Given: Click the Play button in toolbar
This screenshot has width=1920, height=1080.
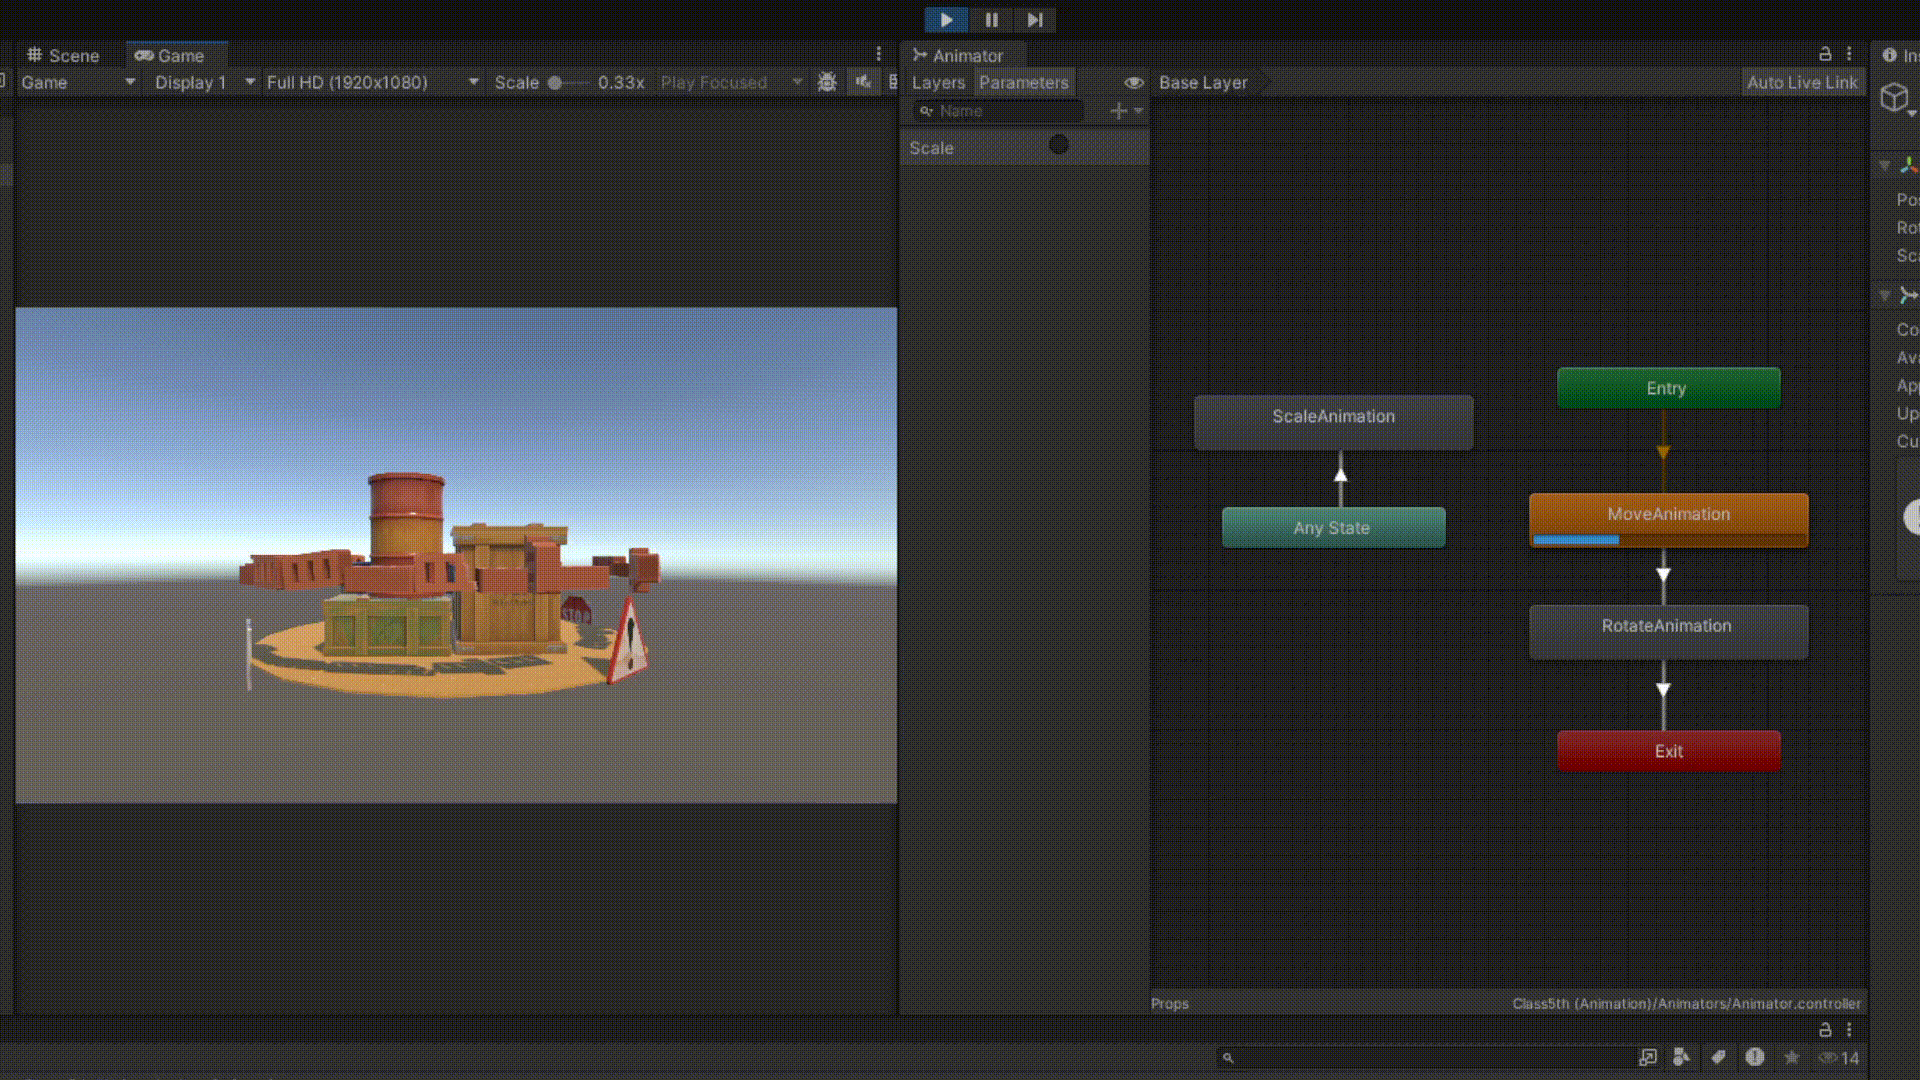Looking at the screenshot, I should [945, 20].
